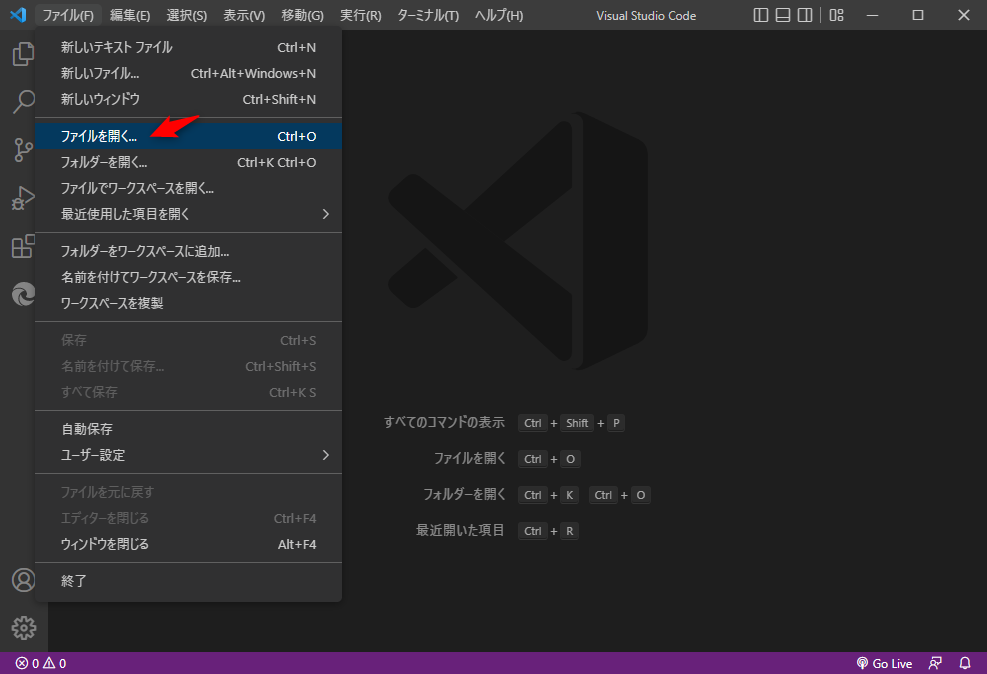The image size is (987, 674).
Task: Click the Visual Studio Code window title
Action: pos(646,16)
